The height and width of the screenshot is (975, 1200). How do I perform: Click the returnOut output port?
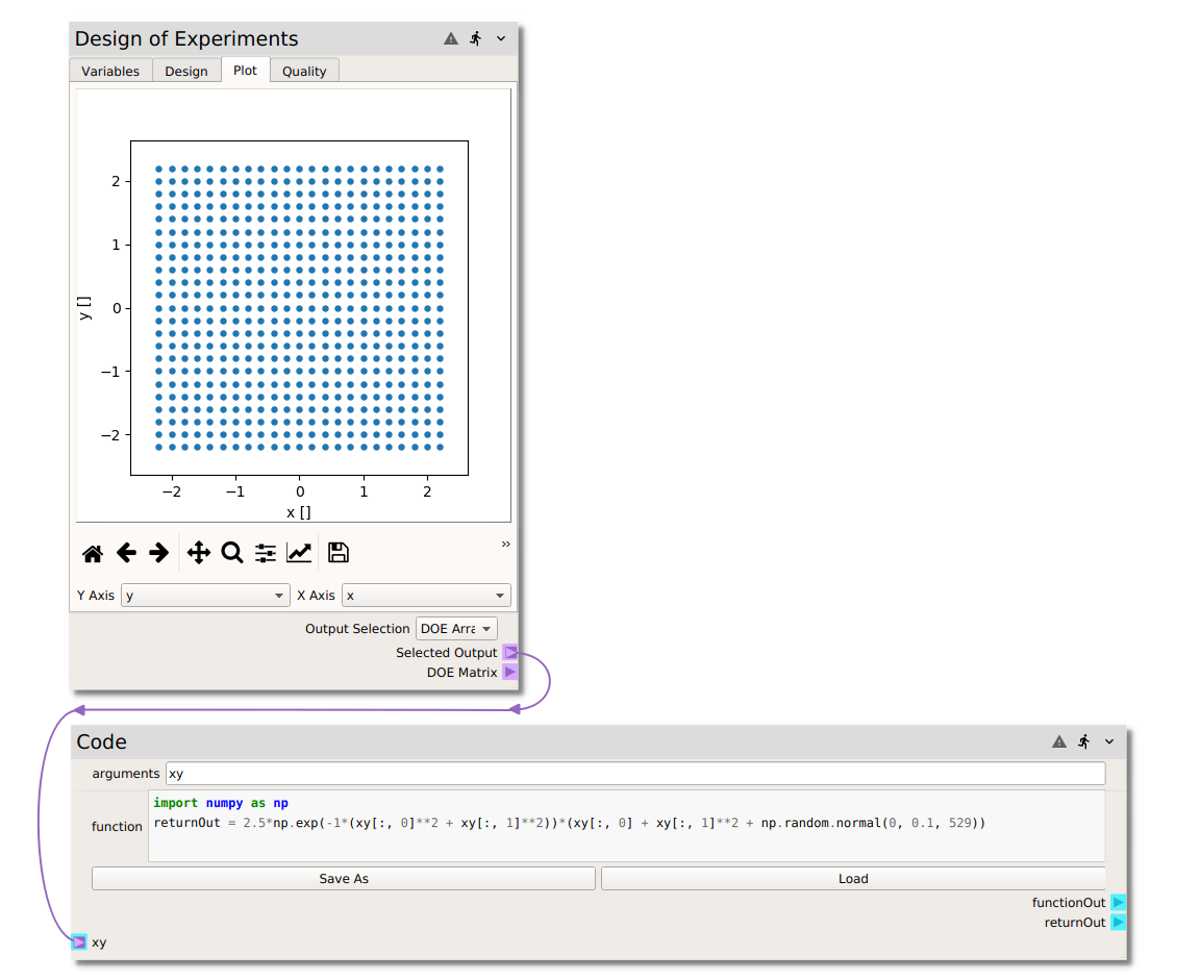[1118, 922]
